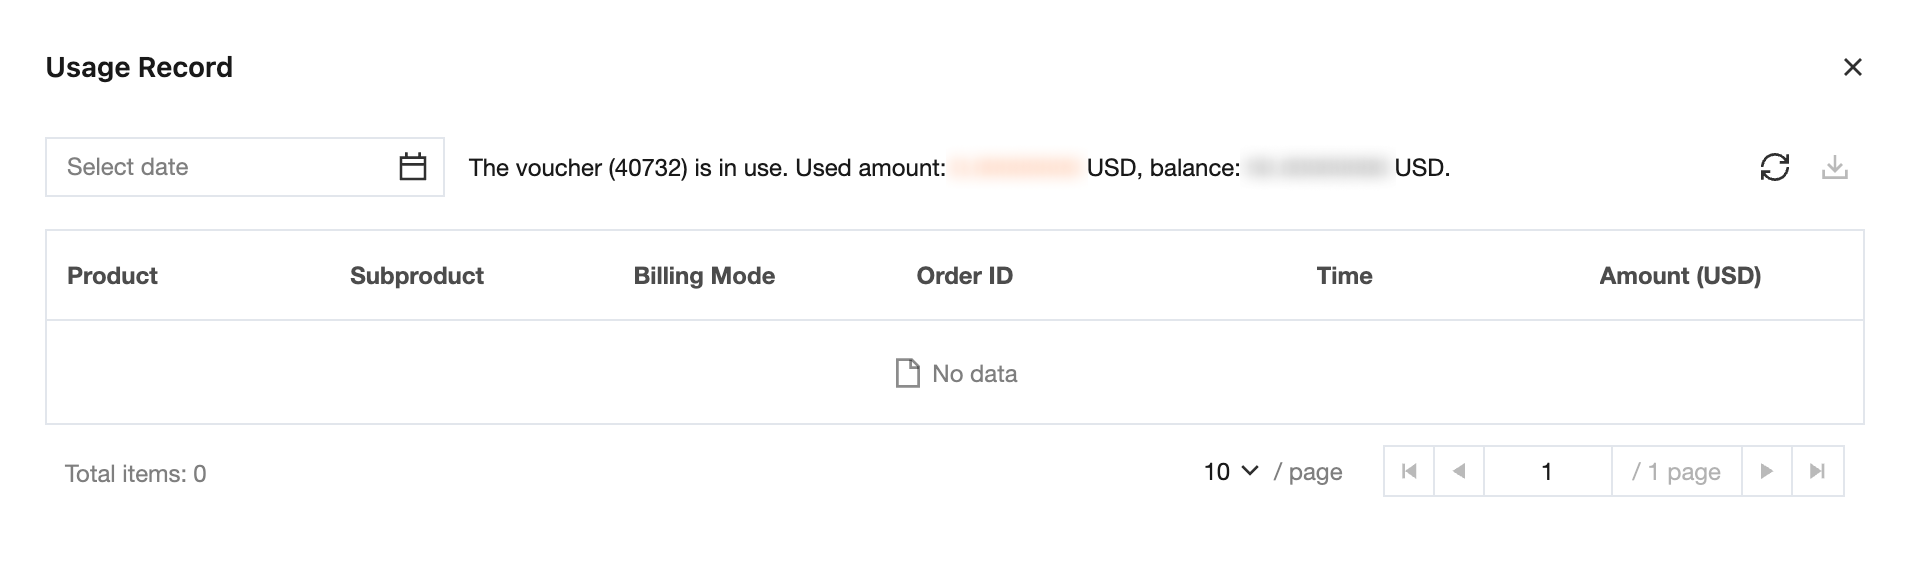Click the blurred used amount value
This screenshot has width=1910, height=584.
coord(1015,168)
